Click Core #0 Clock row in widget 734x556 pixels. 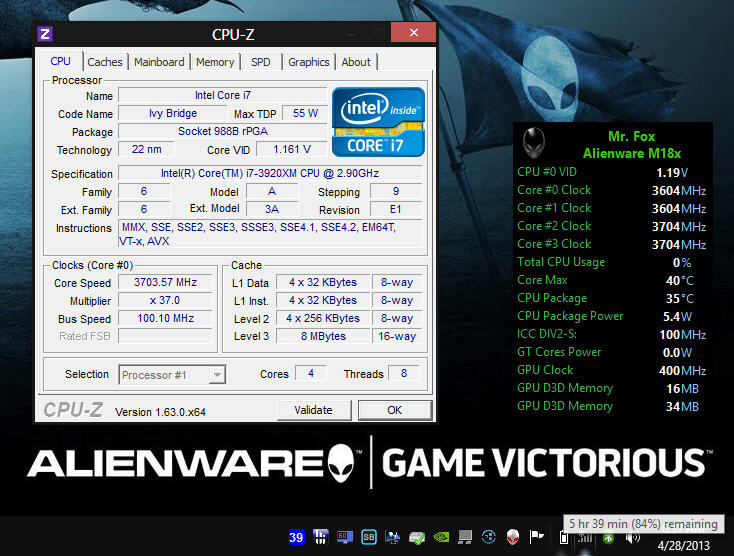tap(611, 190)
